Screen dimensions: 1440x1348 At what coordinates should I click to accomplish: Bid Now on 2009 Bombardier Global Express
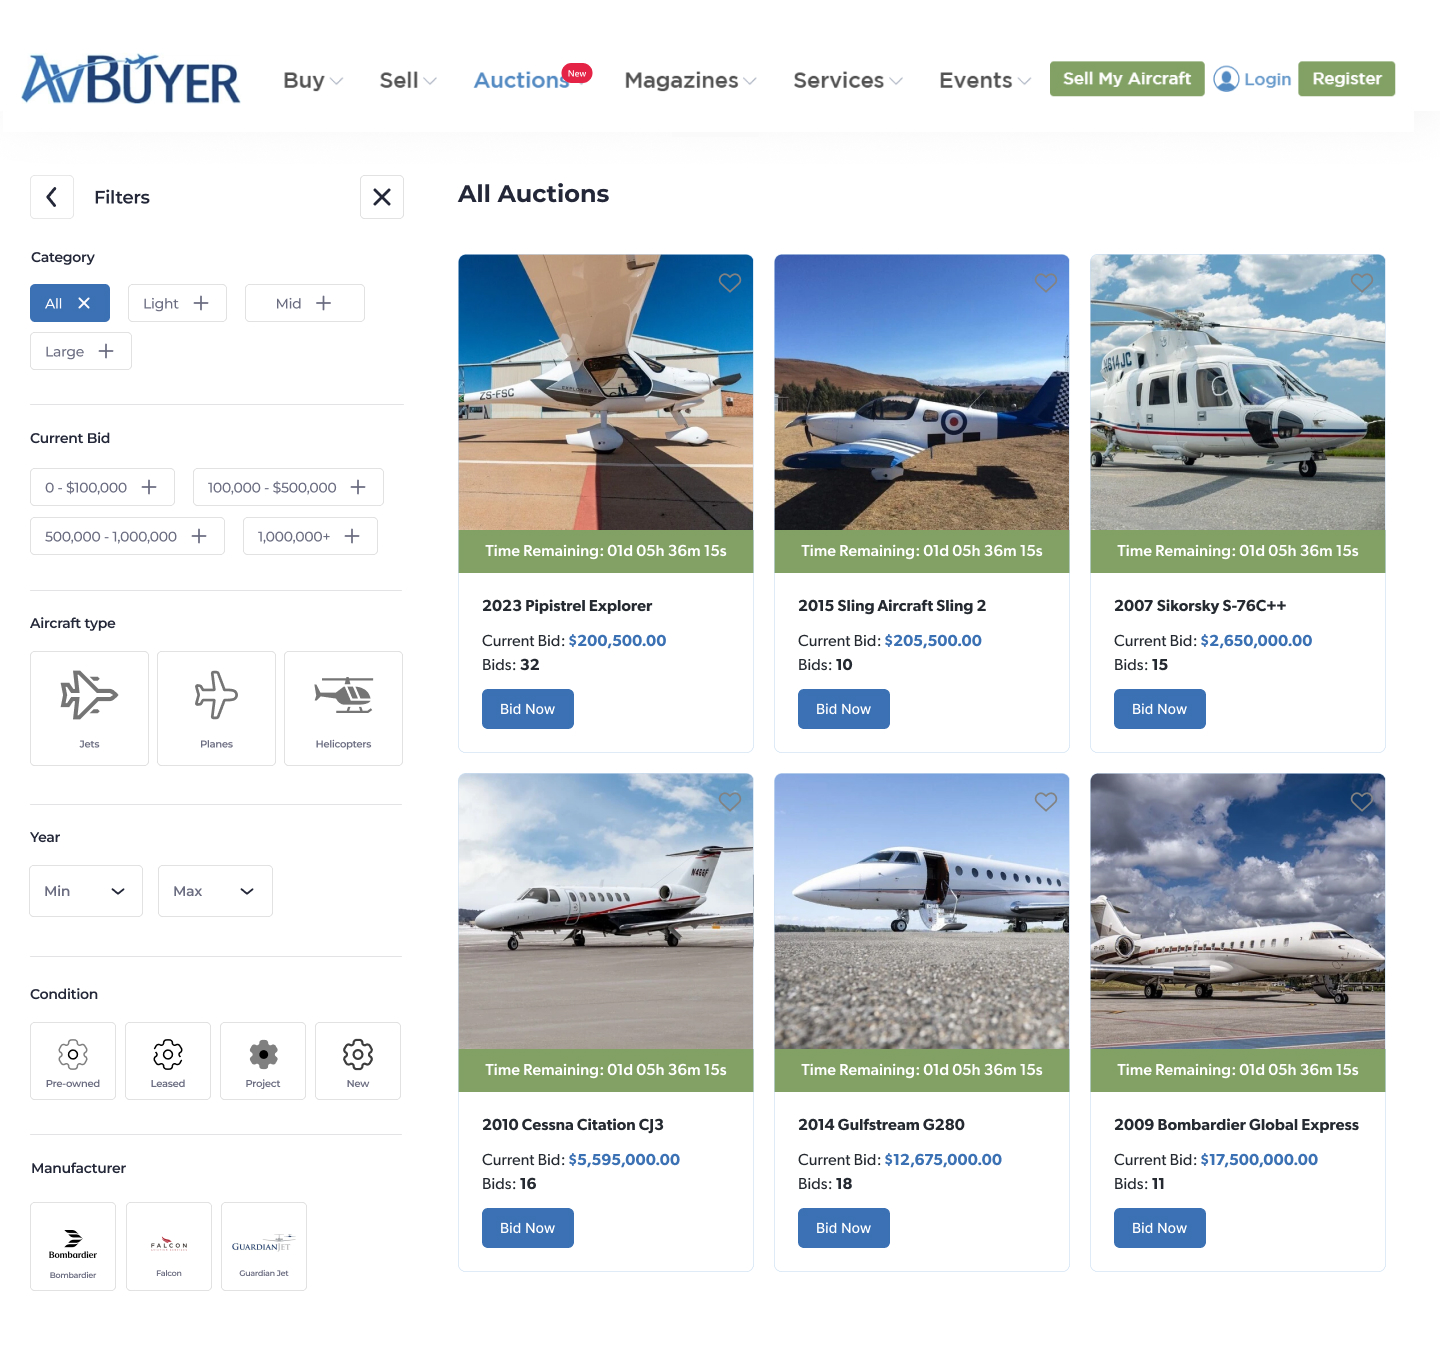[x=1160, y=1228]
